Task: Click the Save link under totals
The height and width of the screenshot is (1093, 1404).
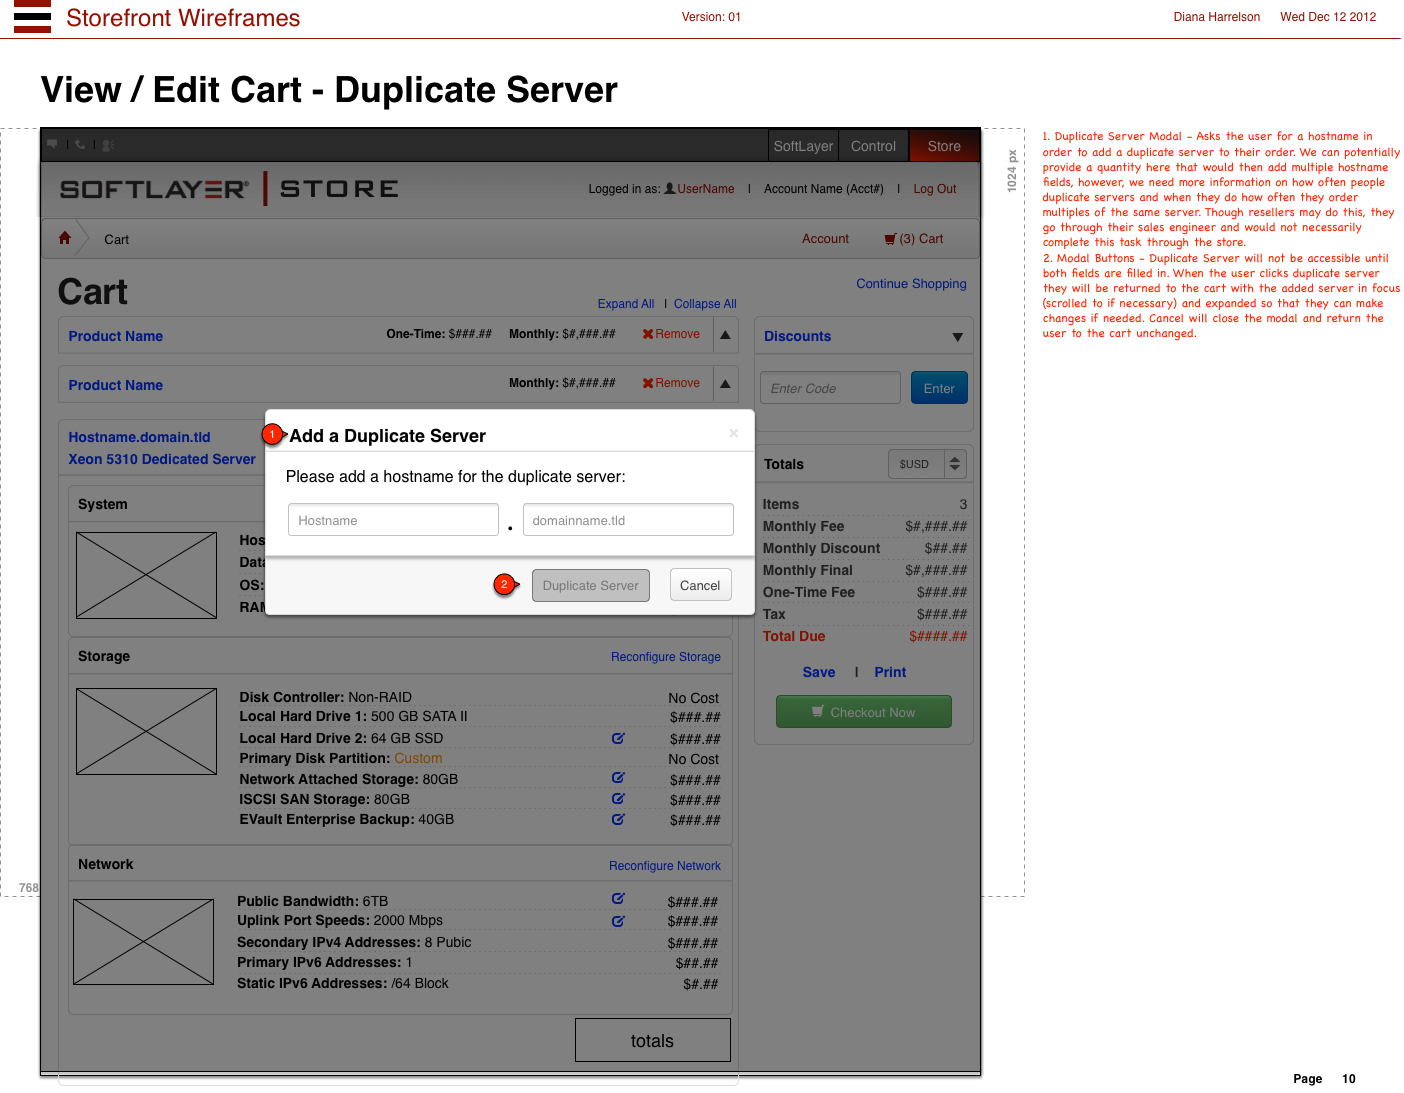Action: point(819,672)
